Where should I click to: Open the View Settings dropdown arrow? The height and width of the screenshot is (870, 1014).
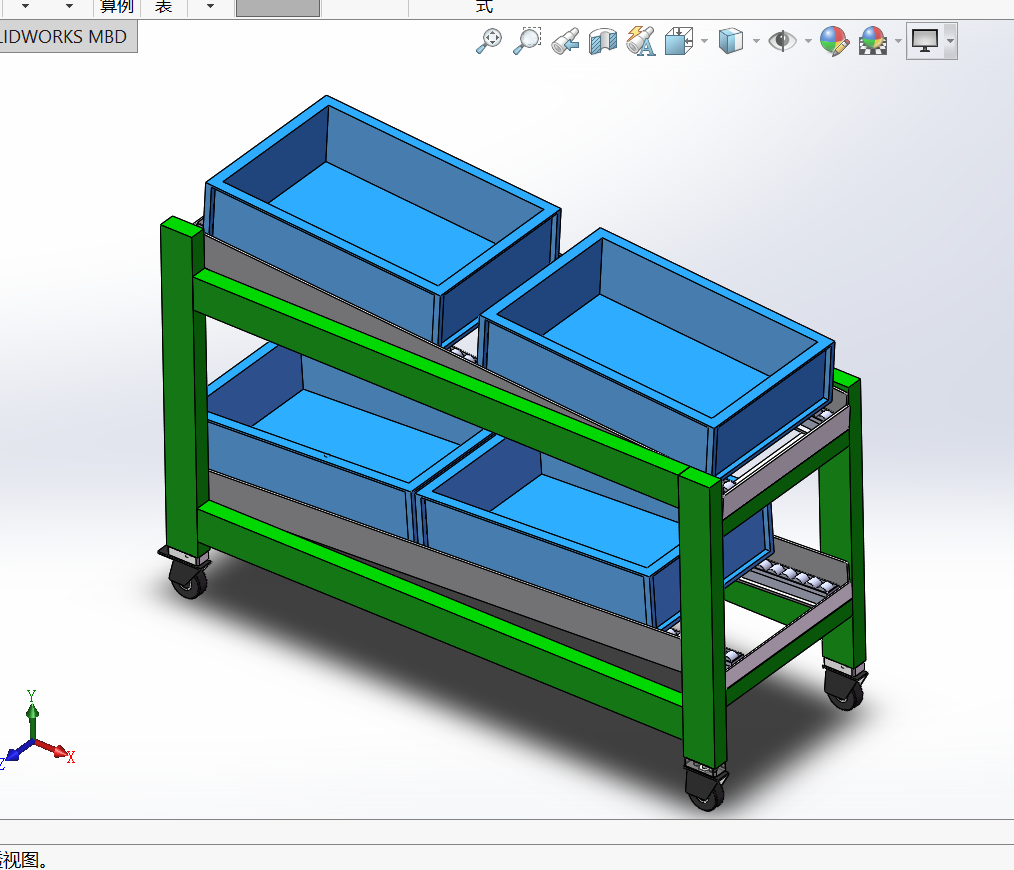[949, 41]
